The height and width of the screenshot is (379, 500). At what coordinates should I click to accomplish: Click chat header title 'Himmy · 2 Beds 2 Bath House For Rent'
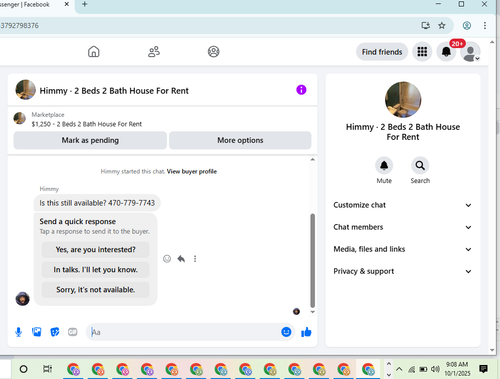click(x=114, y=91)
